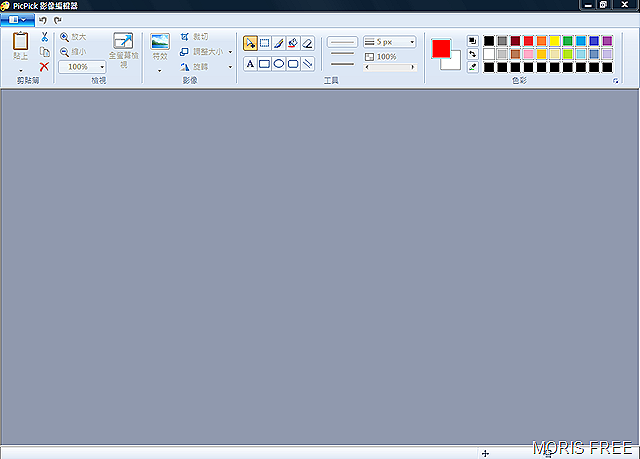
Task: Select the rectangle shape tool
Action: [x=264, y=64]
